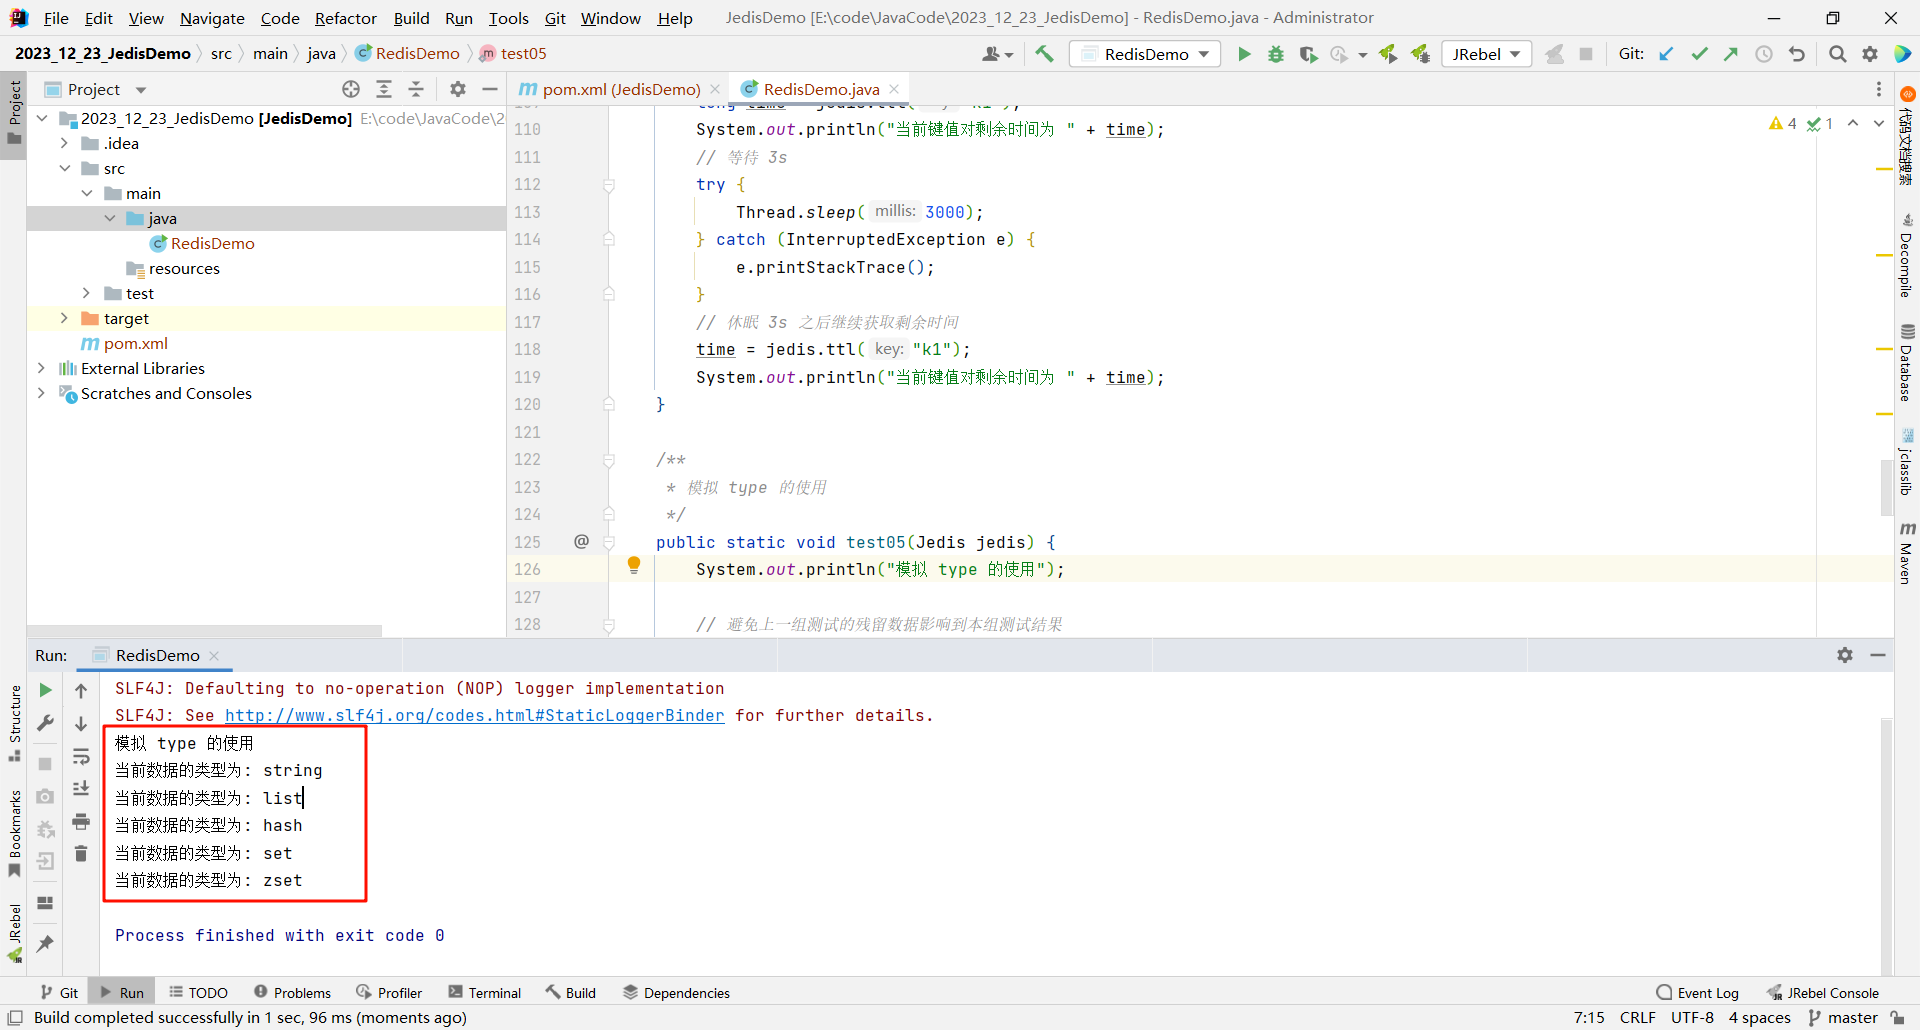The width and height of the screenshot is (1920, 1030).
Task: Run RedisDemo with the green play button
Action: pyautogui.click(x=1244, y=54)
